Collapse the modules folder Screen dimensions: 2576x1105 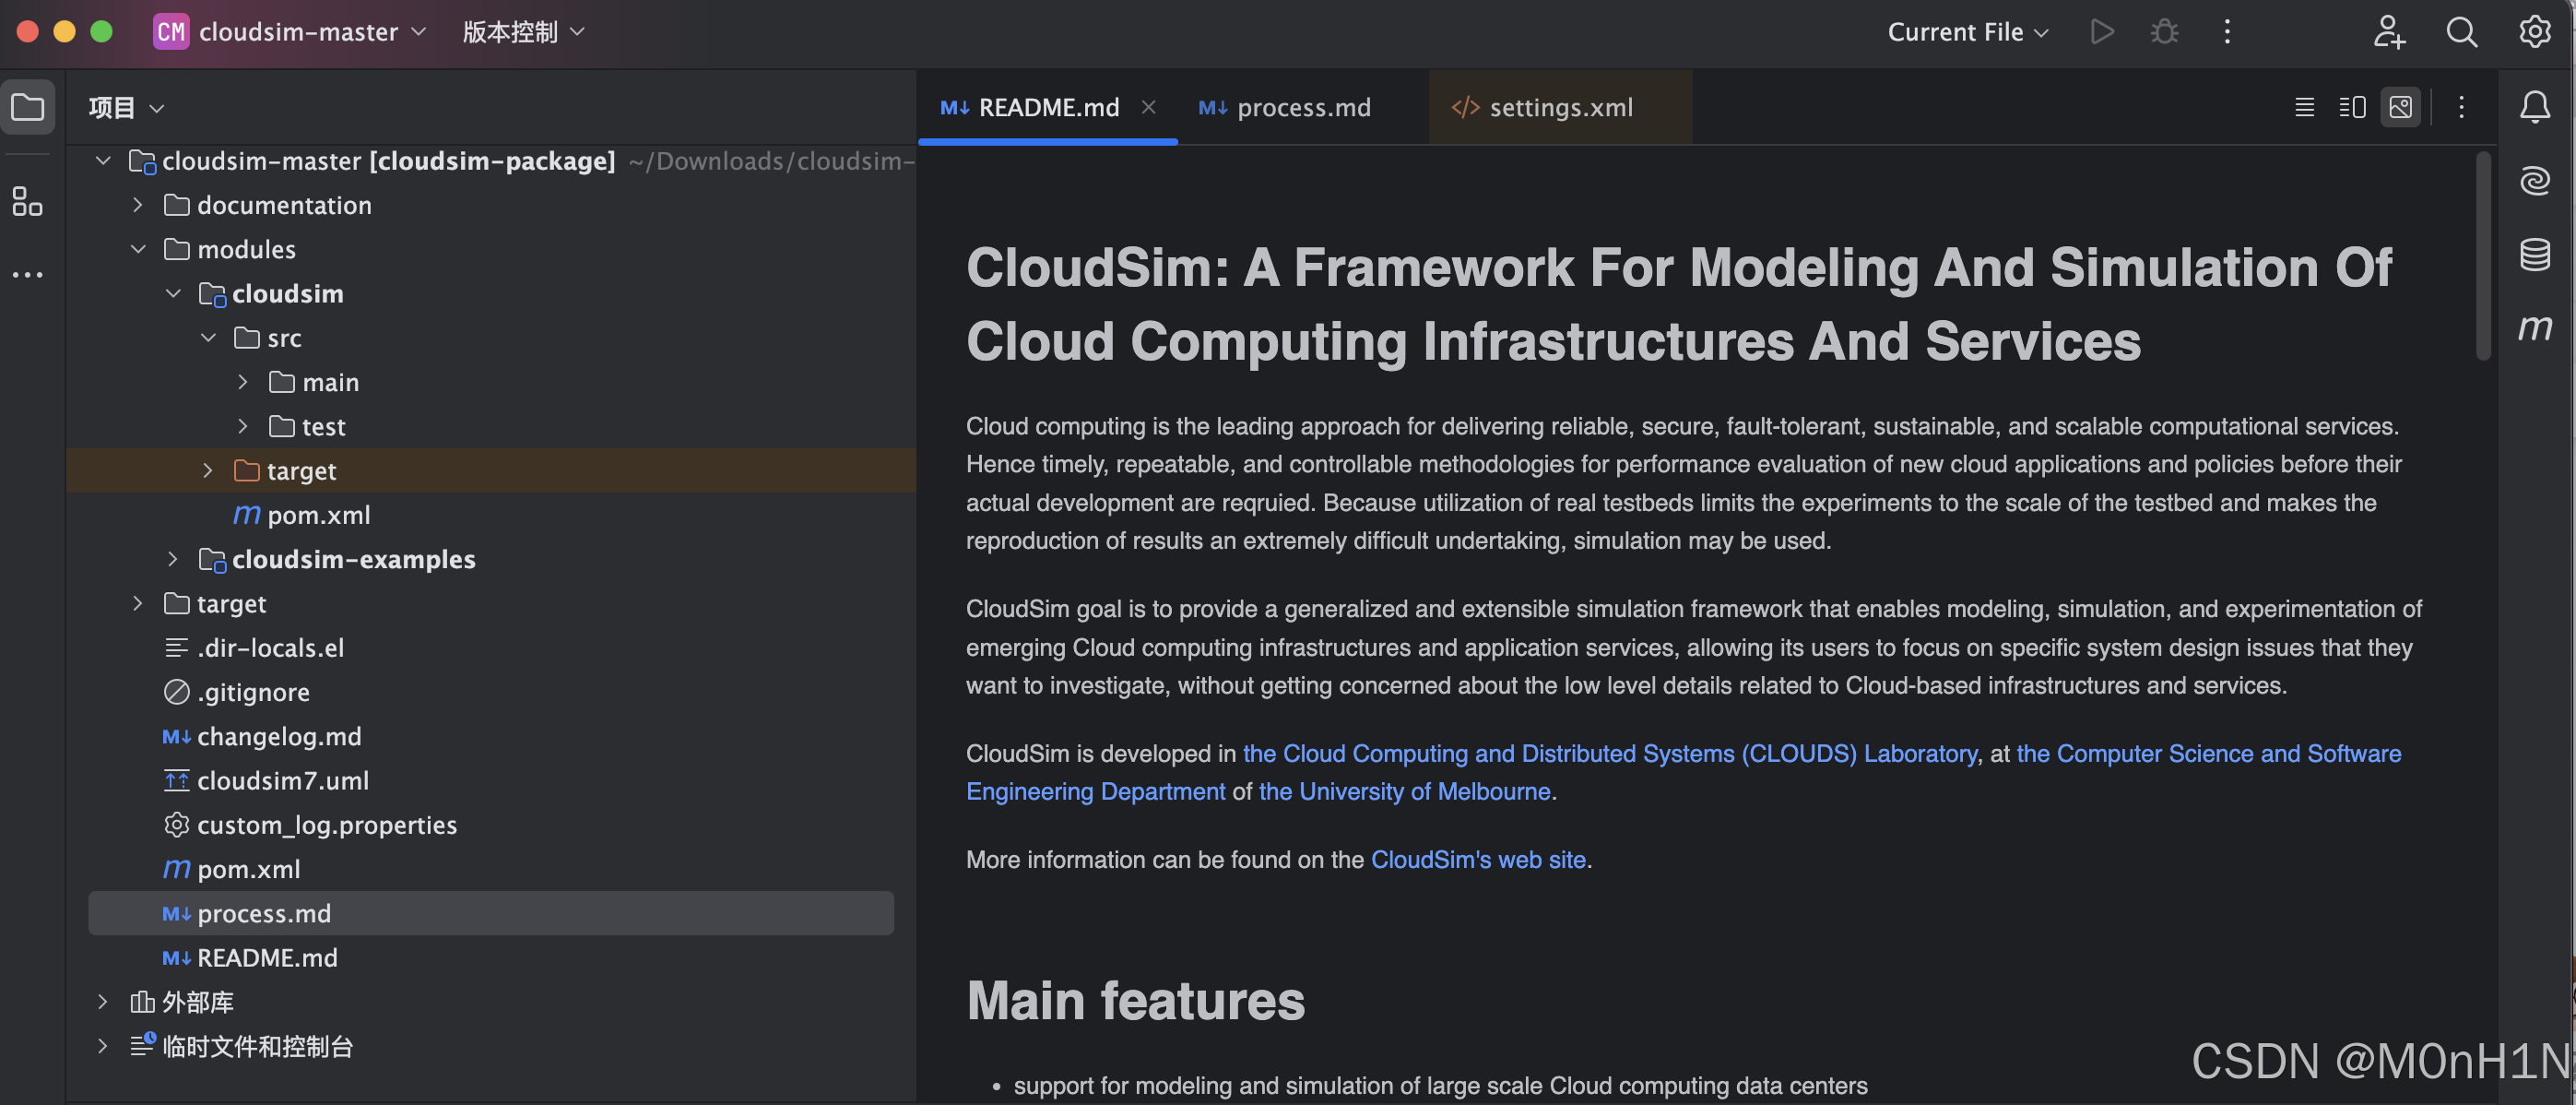[x=138, y=249]
